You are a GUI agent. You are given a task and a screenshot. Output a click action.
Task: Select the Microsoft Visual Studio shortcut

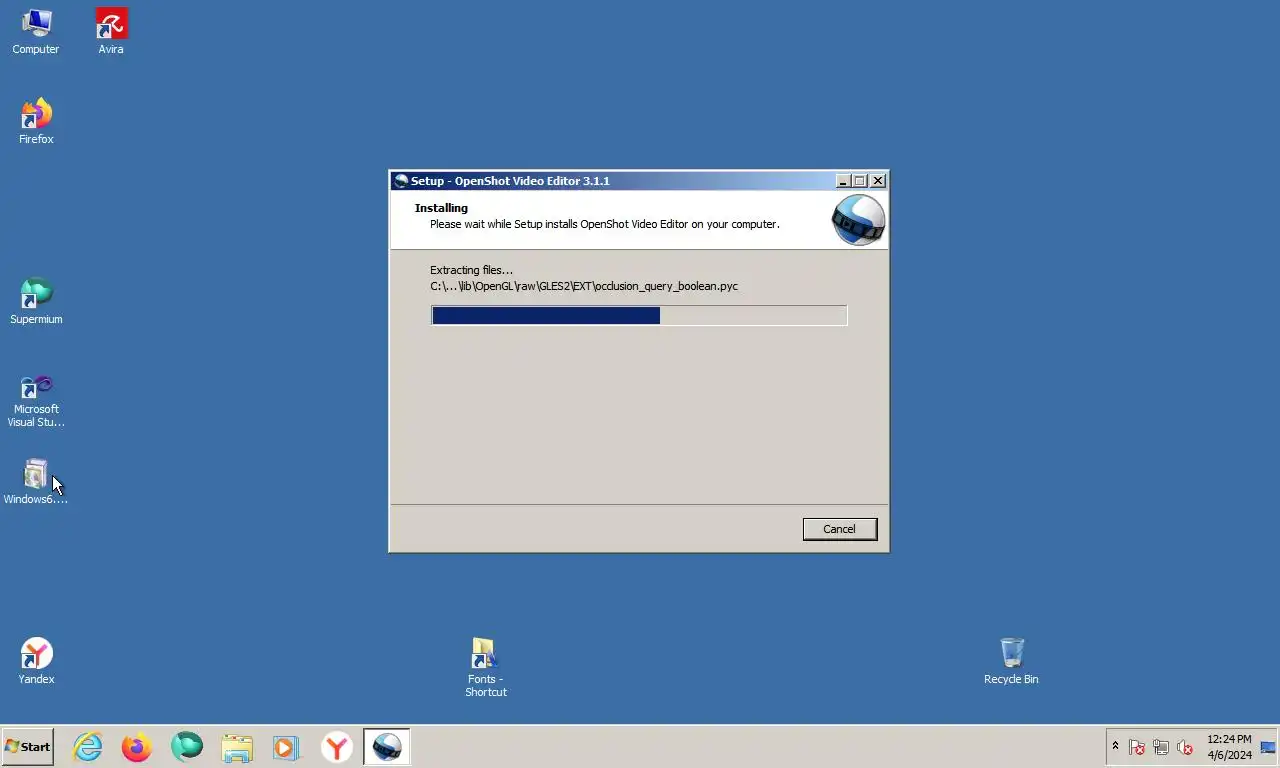(x=36, y=402)
